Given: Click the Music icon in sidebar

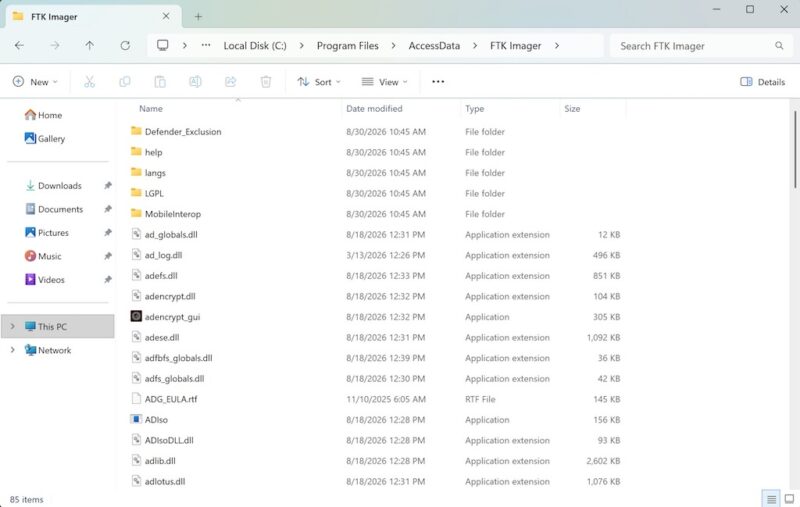Looking at the screenshot, I should click(x=31, y=256).
